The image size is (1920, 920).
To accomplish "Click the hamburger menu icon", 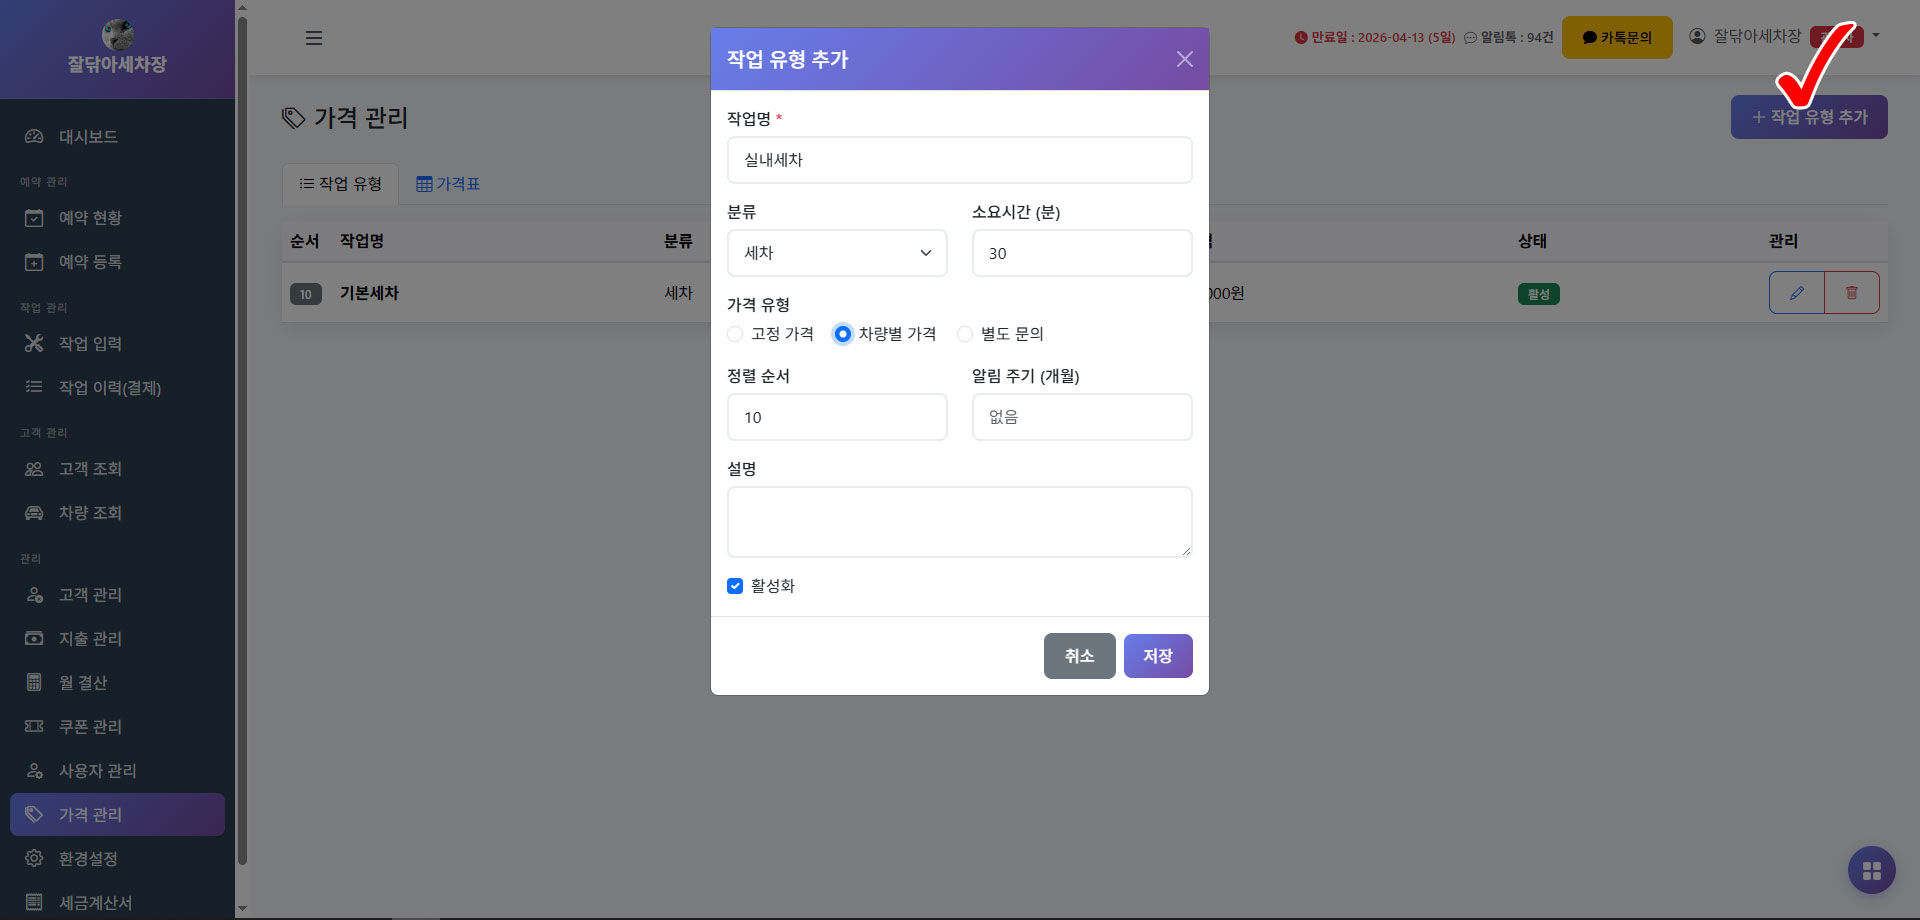I will coord(313,38).
